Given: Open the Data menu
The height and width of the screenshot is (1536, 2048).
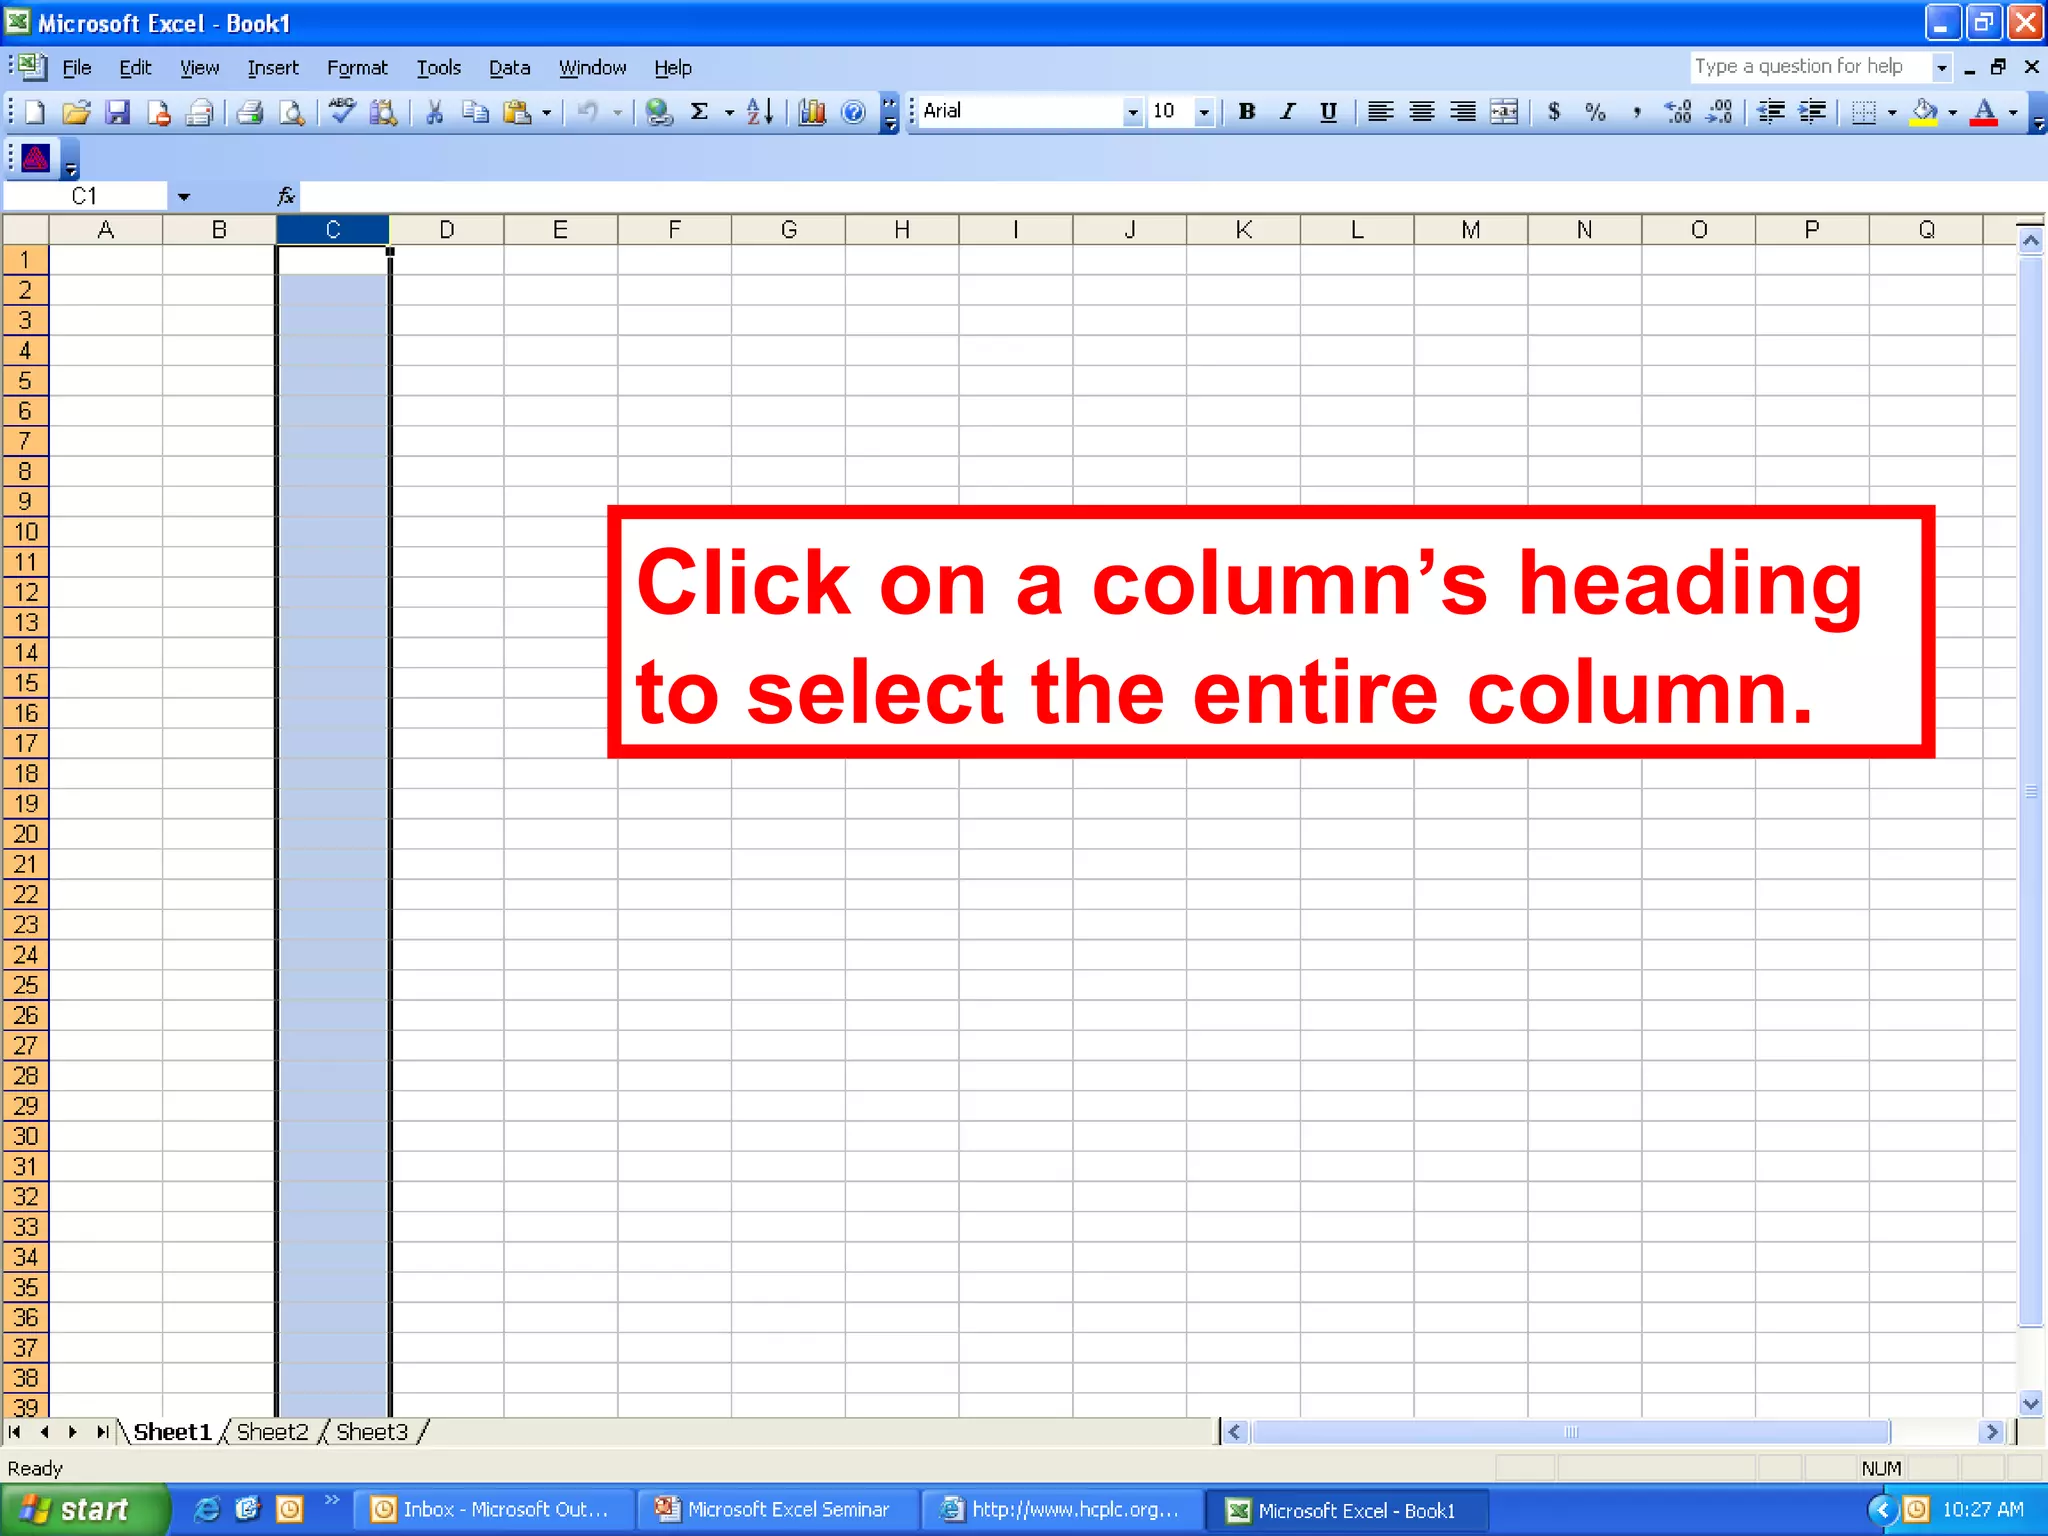Looking at the screenshot, I should click(509, 67).
